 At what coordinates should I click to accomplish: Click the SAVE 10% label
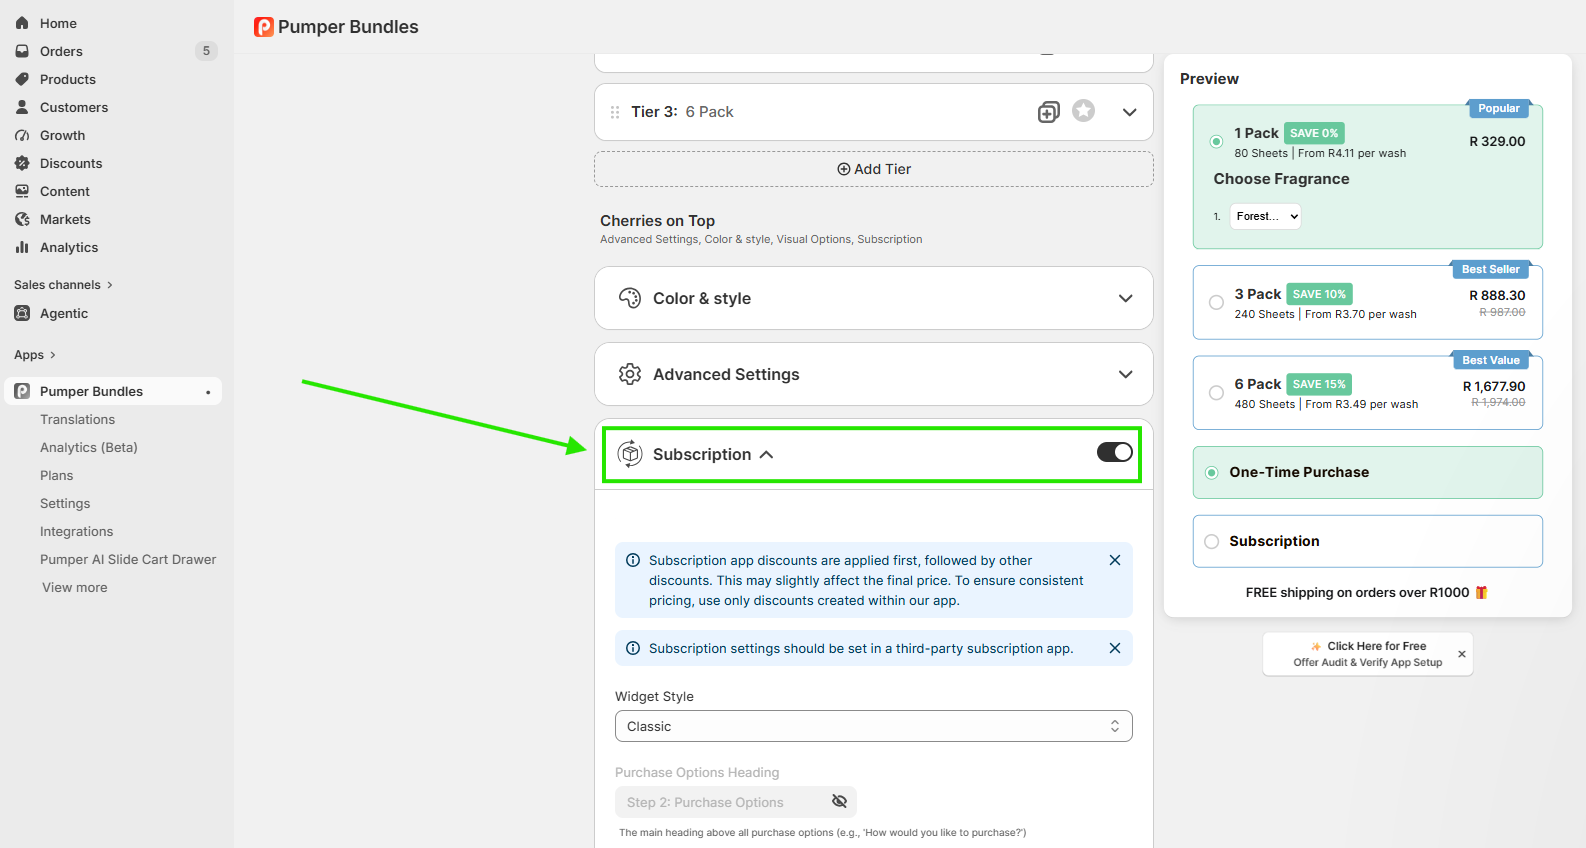[x=1319, y=294]
